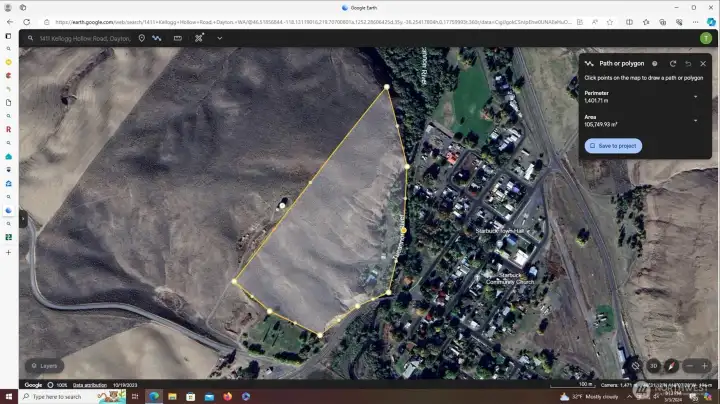Click the restart drawing arrow icon

click(673, 63)
